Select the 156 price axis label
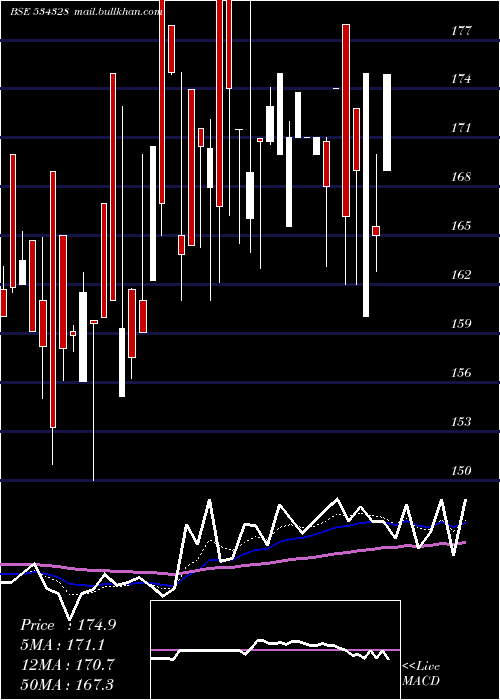Screen dimensions: 500x700 pos(461,372)
